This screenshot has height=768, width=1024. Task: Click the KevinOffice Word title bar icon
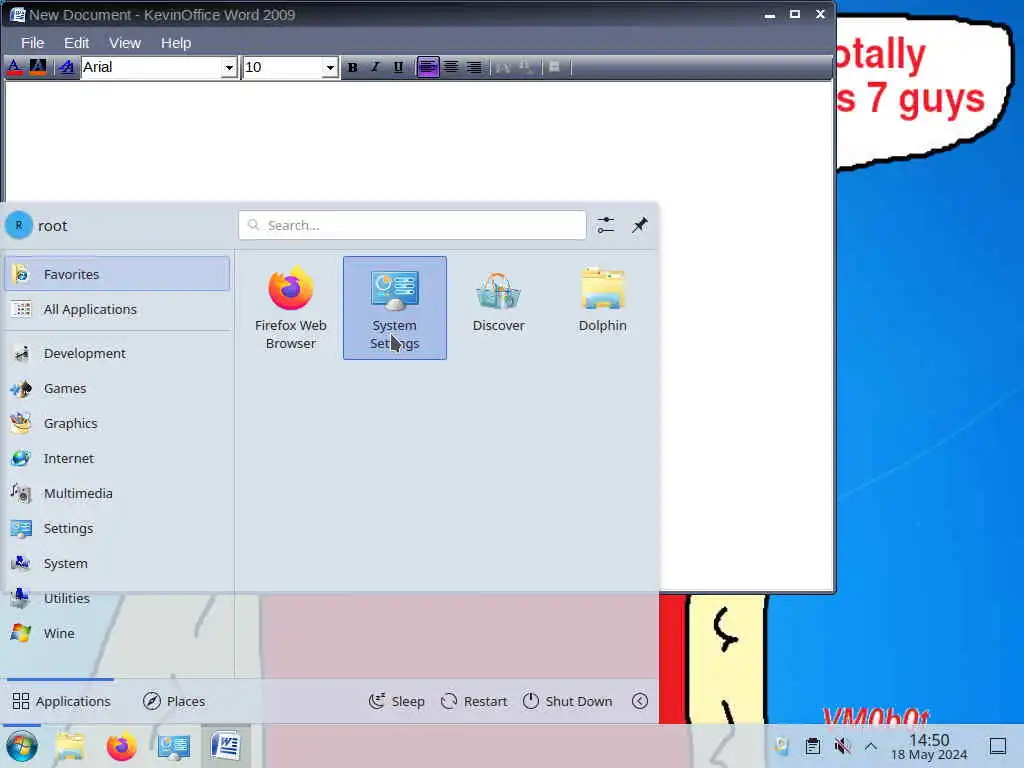pos(17,14)
